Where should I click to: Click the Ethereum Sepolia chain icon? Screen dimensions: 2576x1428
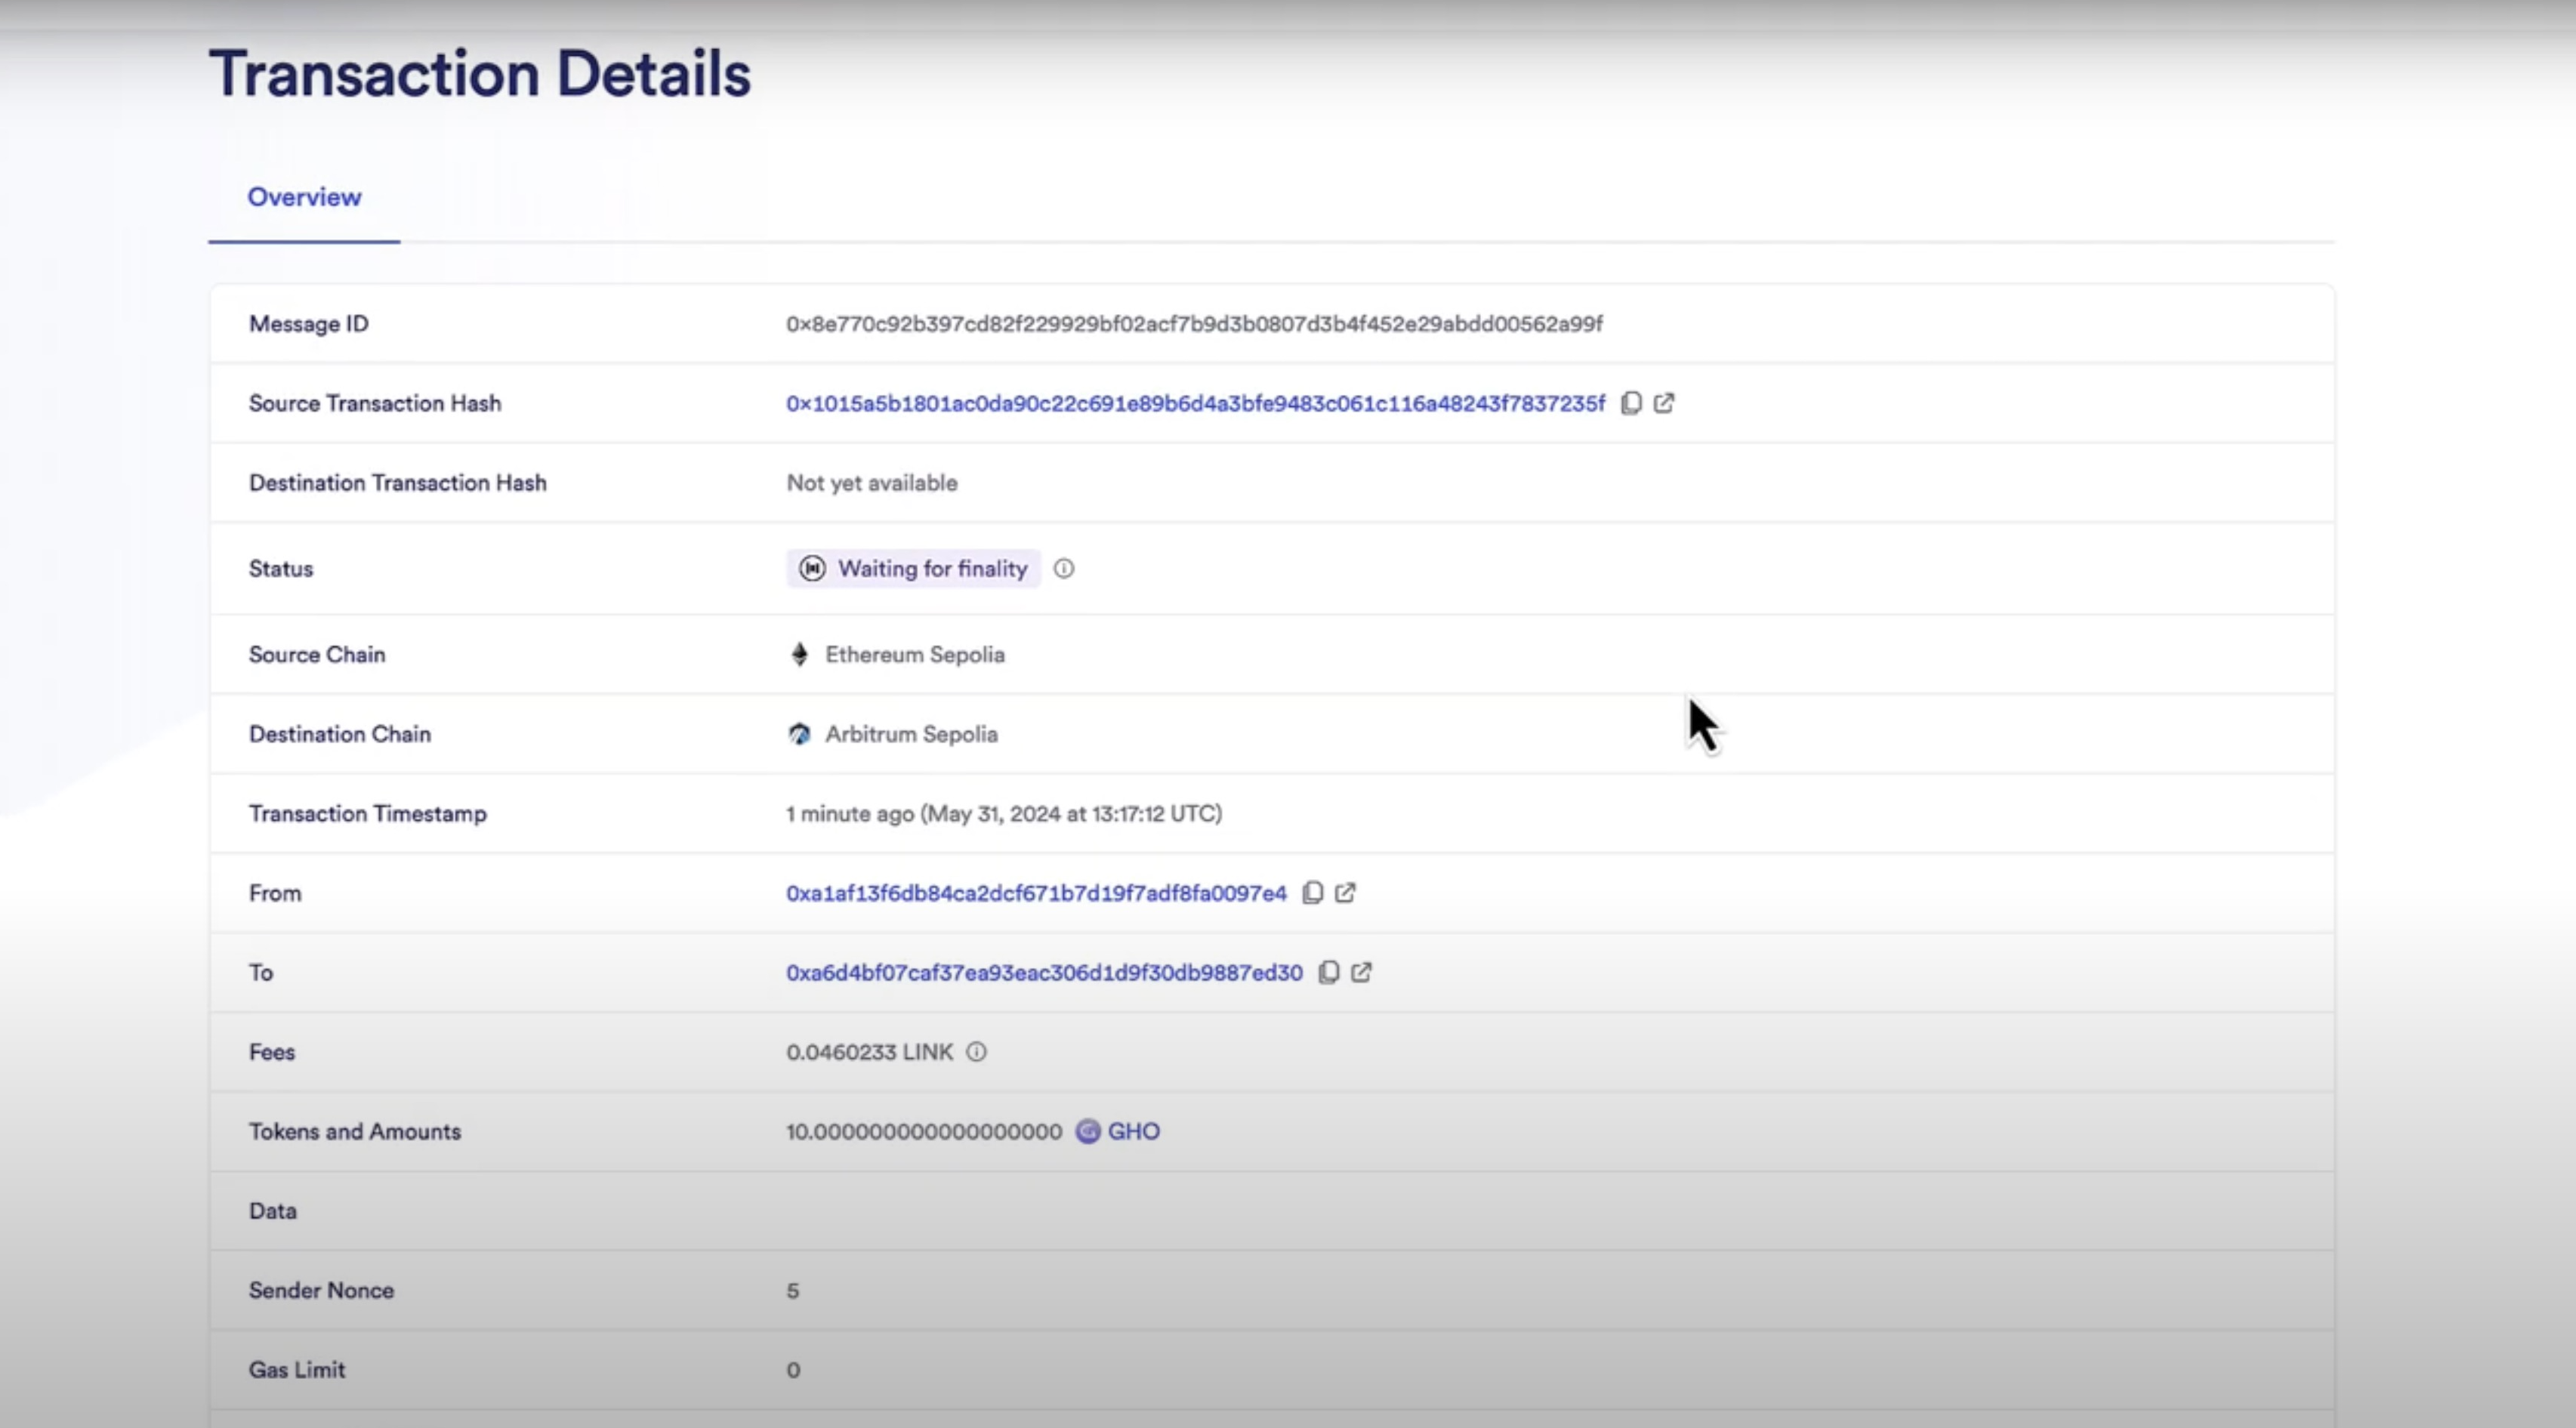[799, 655]
